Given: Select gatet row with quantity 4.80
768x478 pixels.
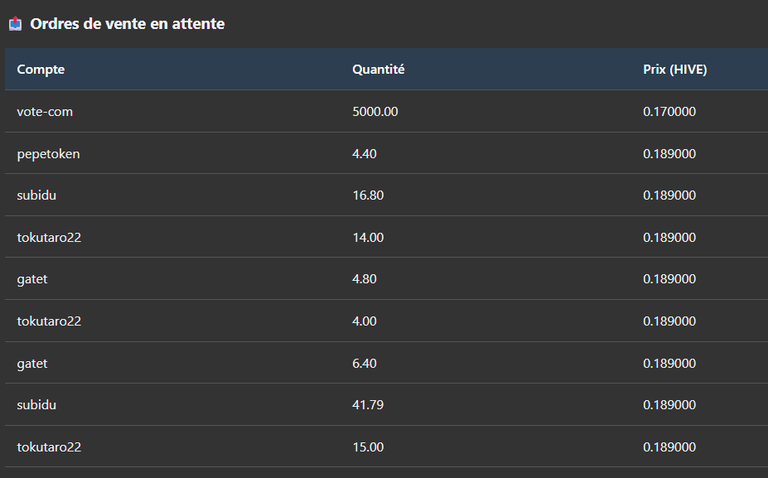Looking at the screenshot, I should point(386,279).
